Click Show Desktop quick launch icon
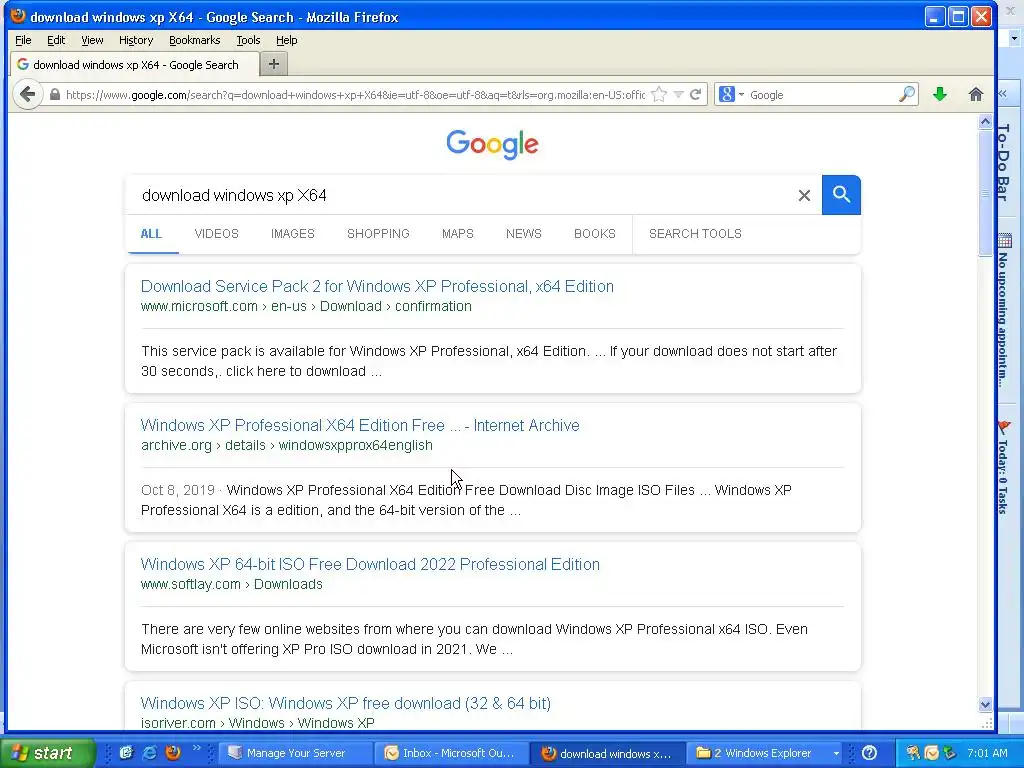The width and height of the screenshot is (1024, 768). pos(126,753)
